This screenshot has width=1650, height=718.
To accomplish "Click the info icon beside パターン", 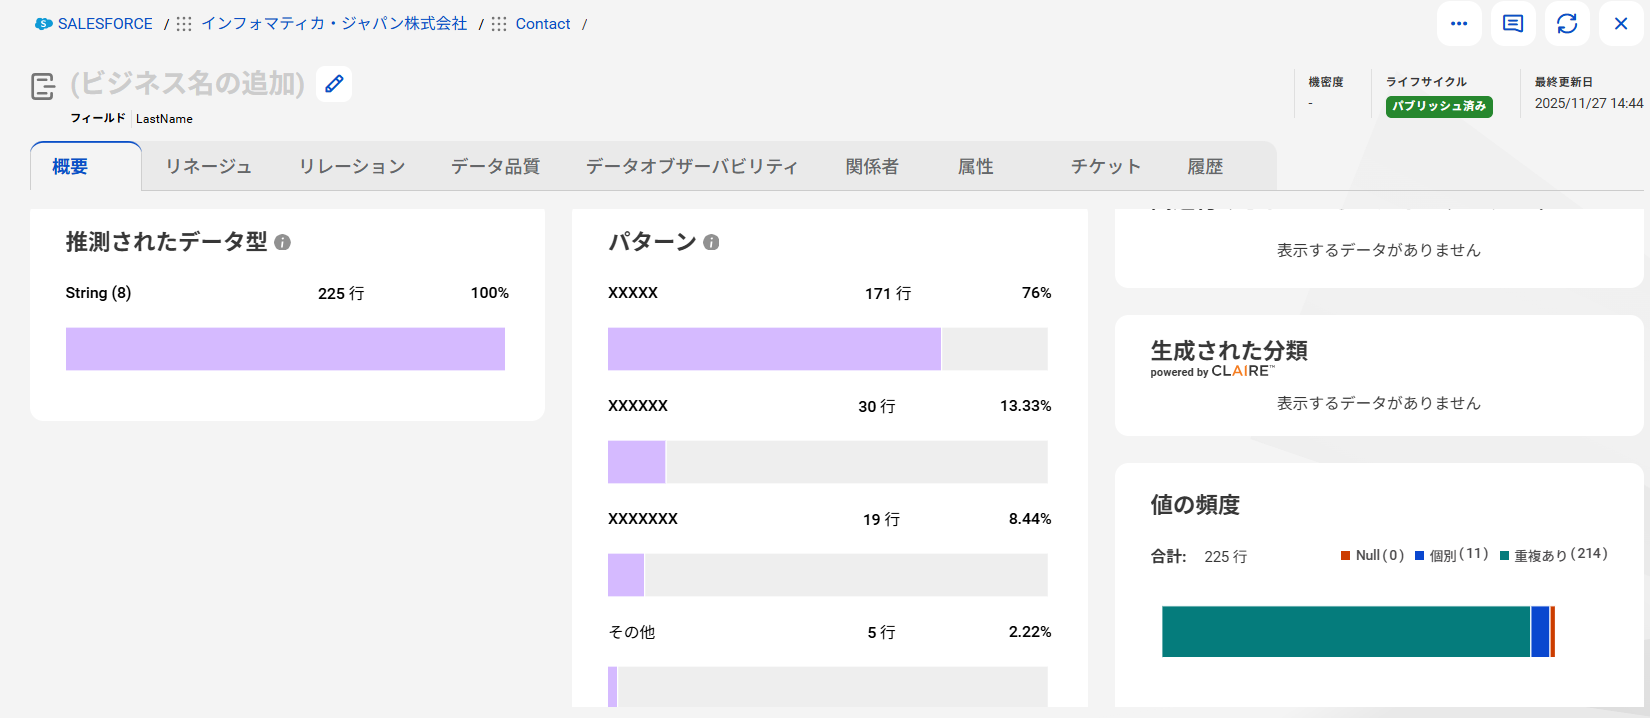I will pos(711,242).
